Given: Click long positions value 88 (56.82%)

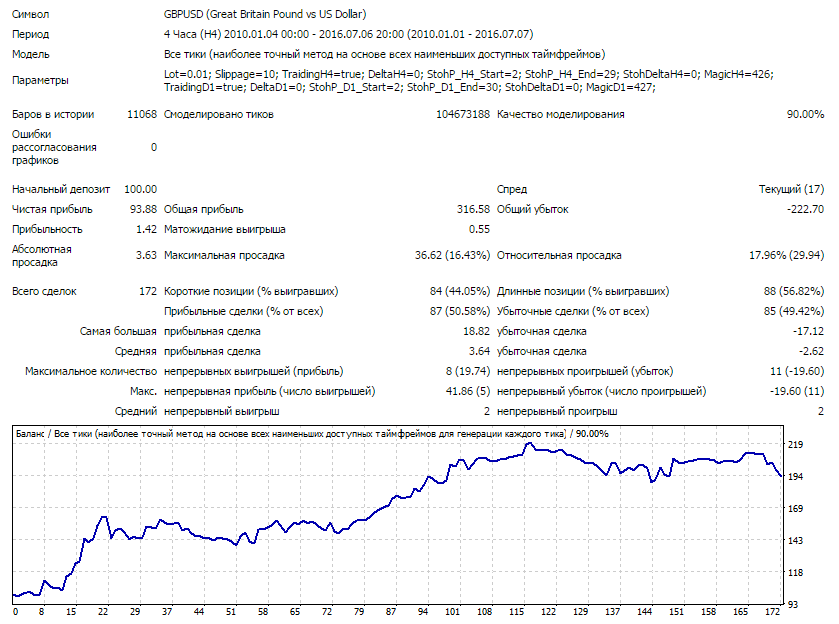Looking at the screenshot, I should click(794, 291).
